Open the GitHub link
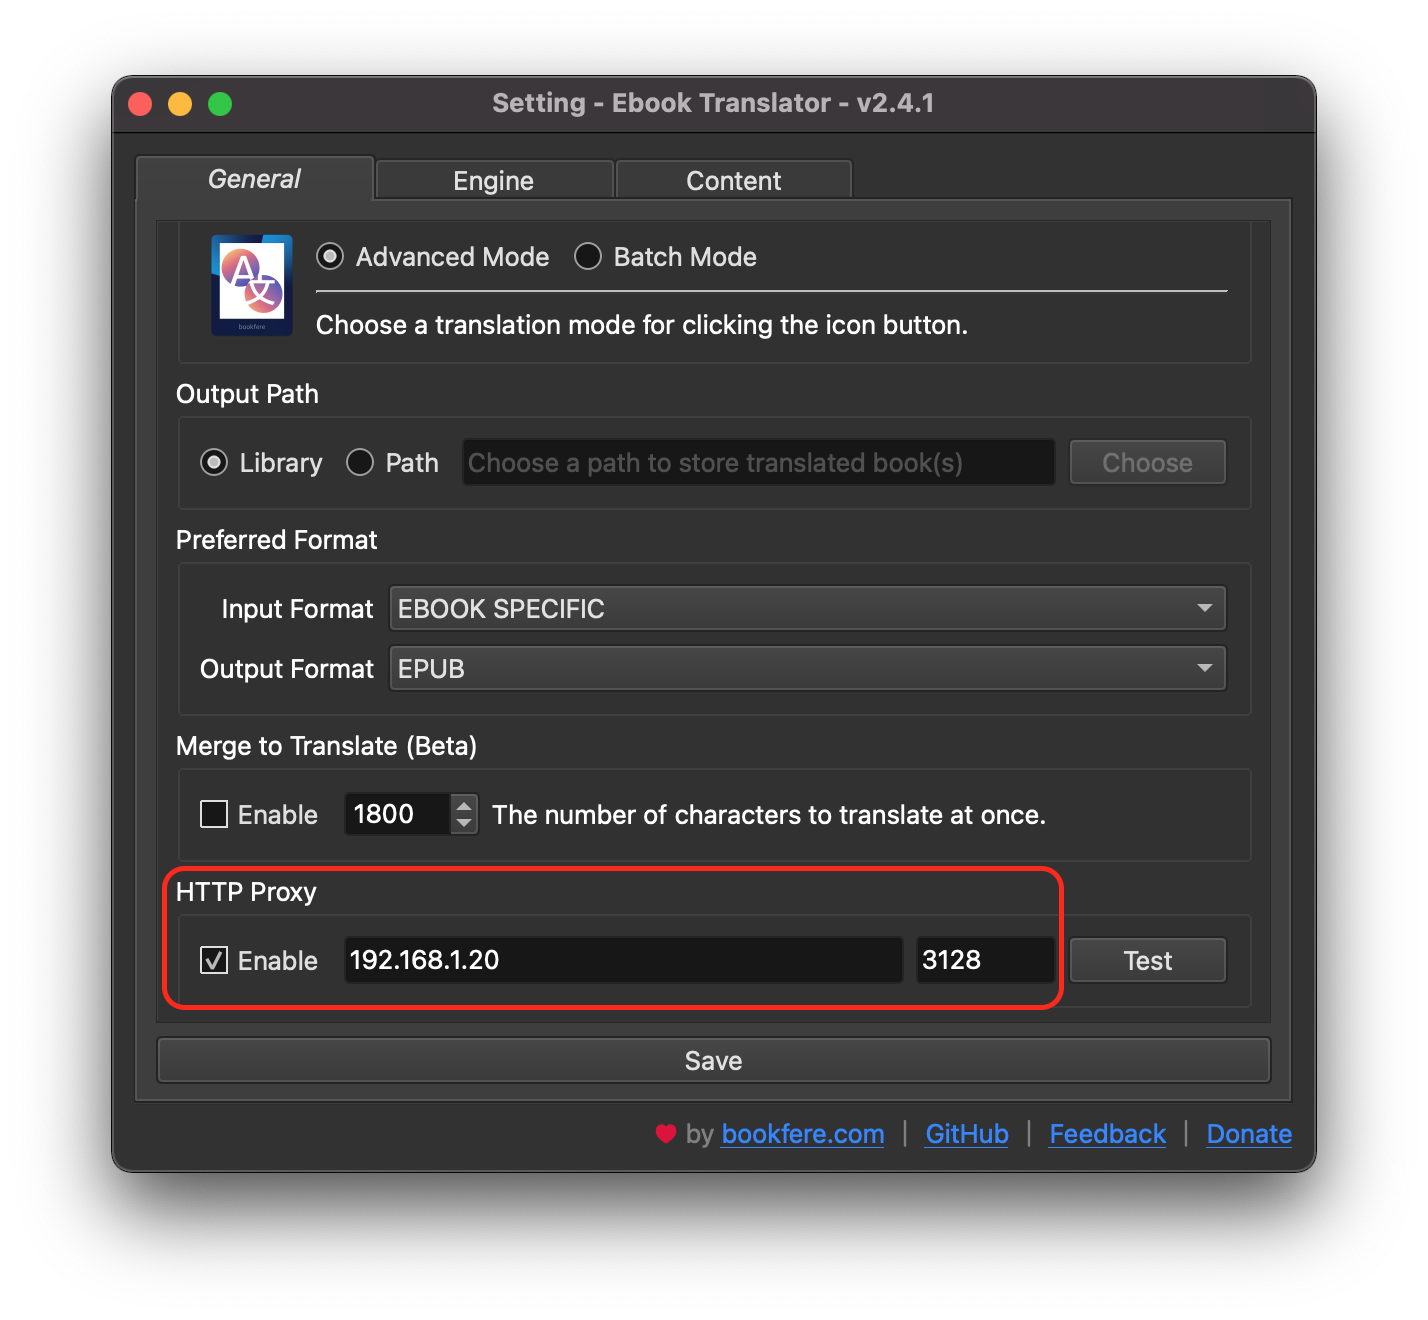This screenshot has height=1320, width=1428. click(x=966, y=1134)
